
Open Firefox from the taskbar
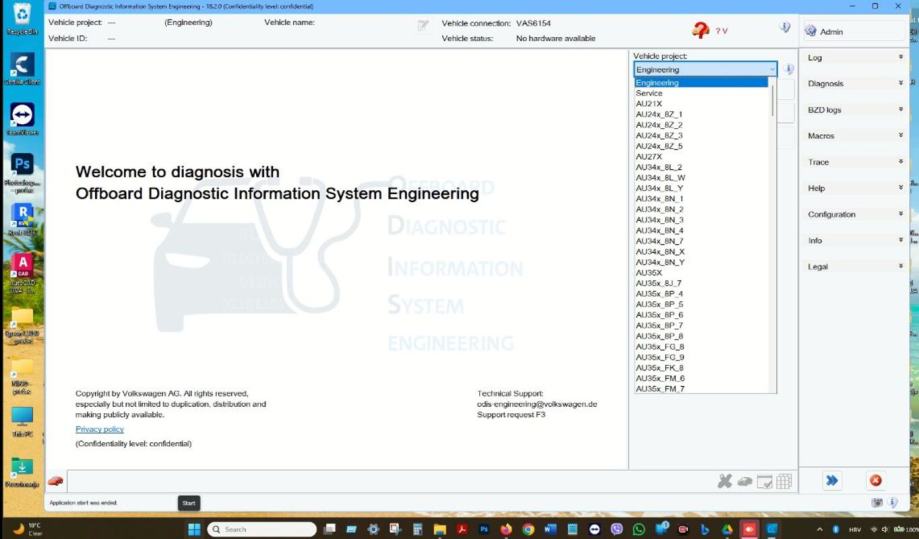point(506,529)
